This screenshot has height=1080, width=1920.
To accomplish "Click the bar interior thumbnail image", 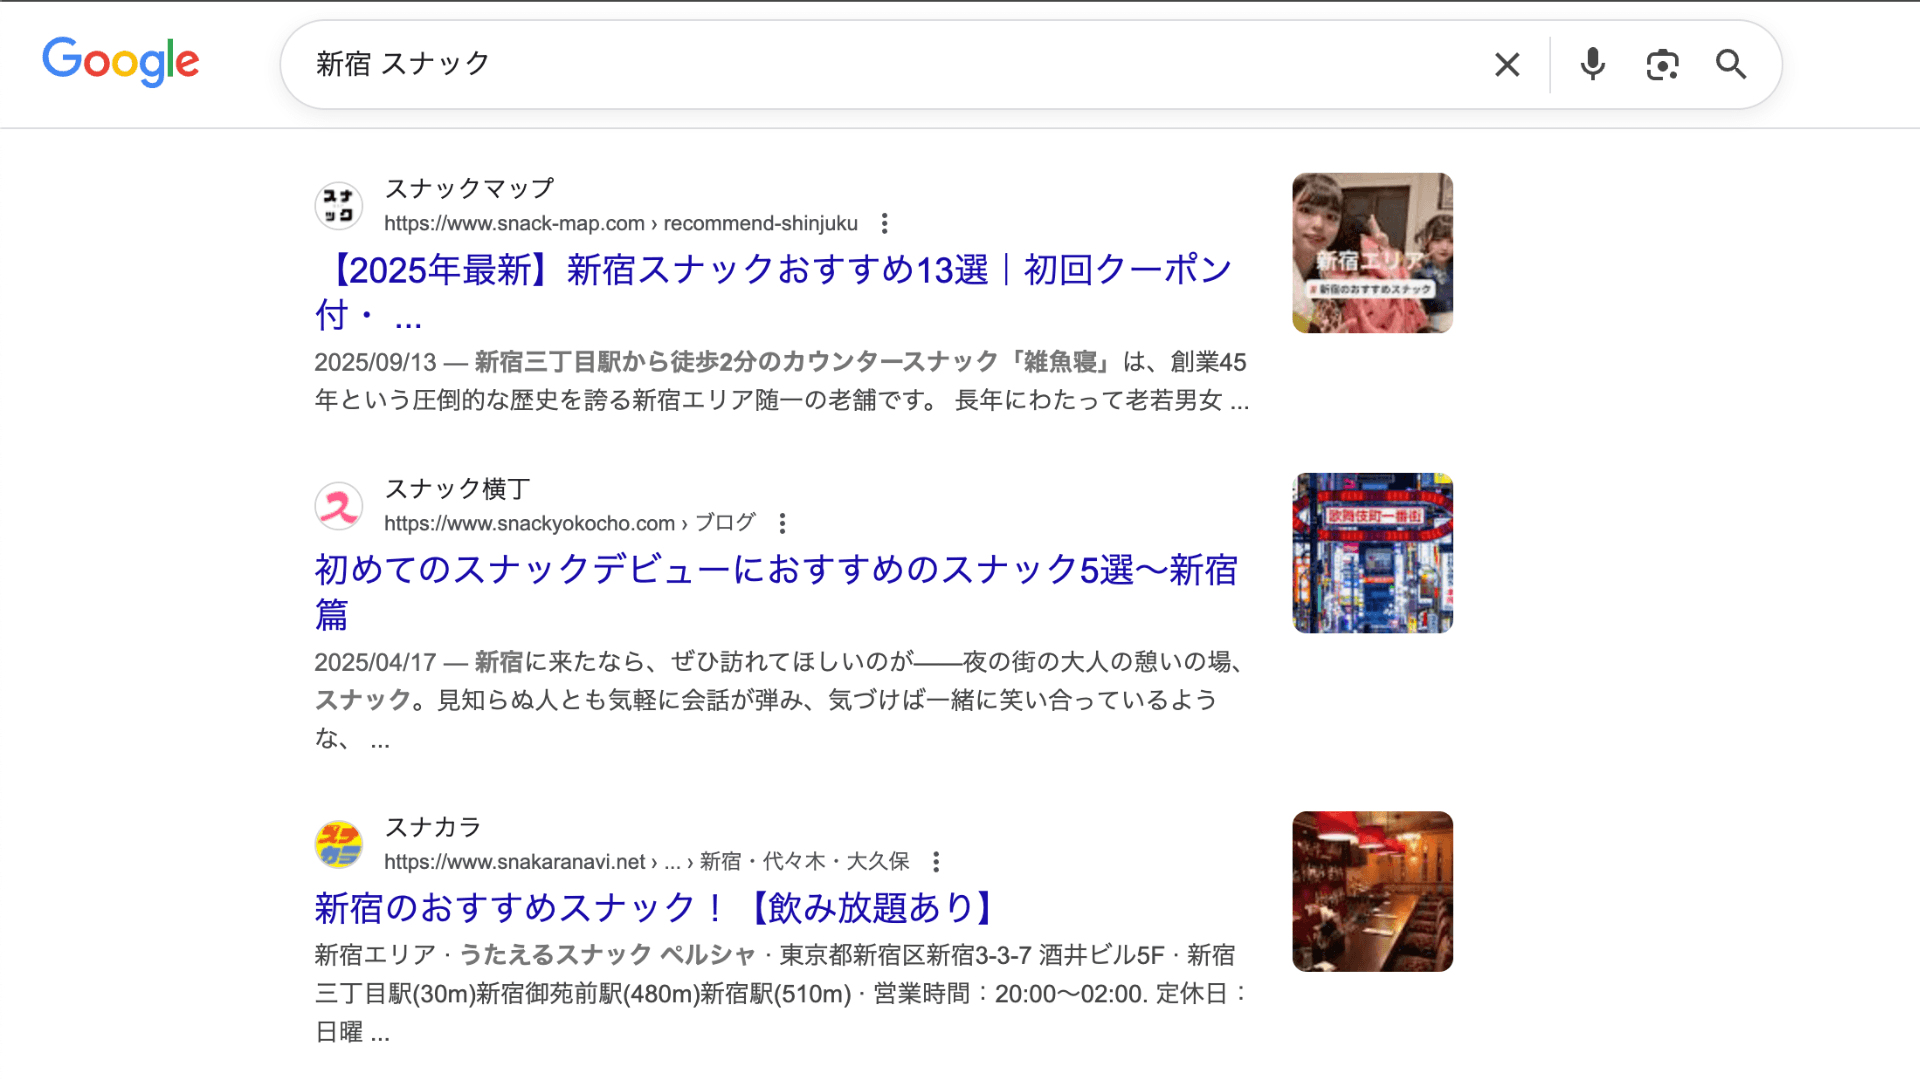I will pos(1372,891).
